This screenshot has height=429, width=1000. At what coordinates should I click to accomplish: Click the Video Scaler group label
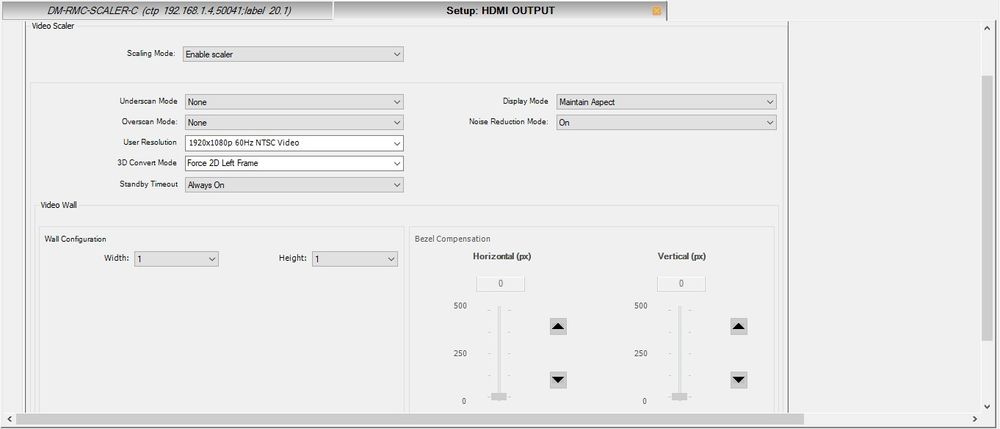(53, 26)
